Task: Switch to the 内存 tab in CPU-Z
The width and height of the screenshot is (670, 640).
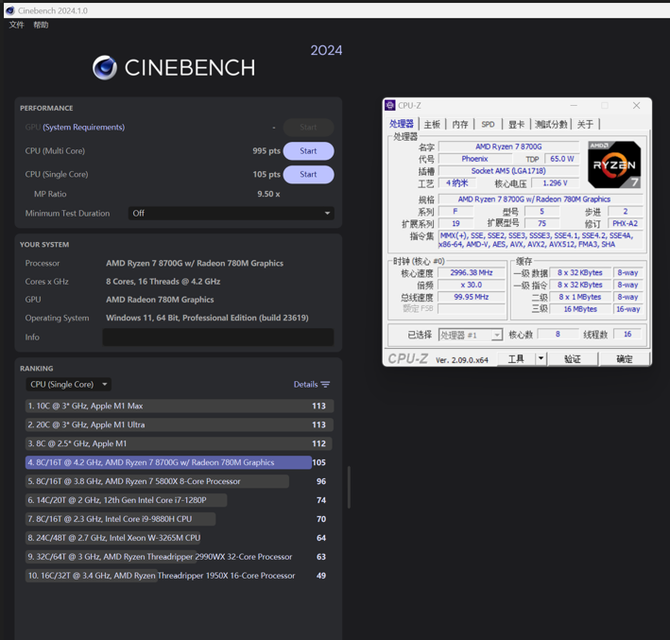Action: coord(460,124)
